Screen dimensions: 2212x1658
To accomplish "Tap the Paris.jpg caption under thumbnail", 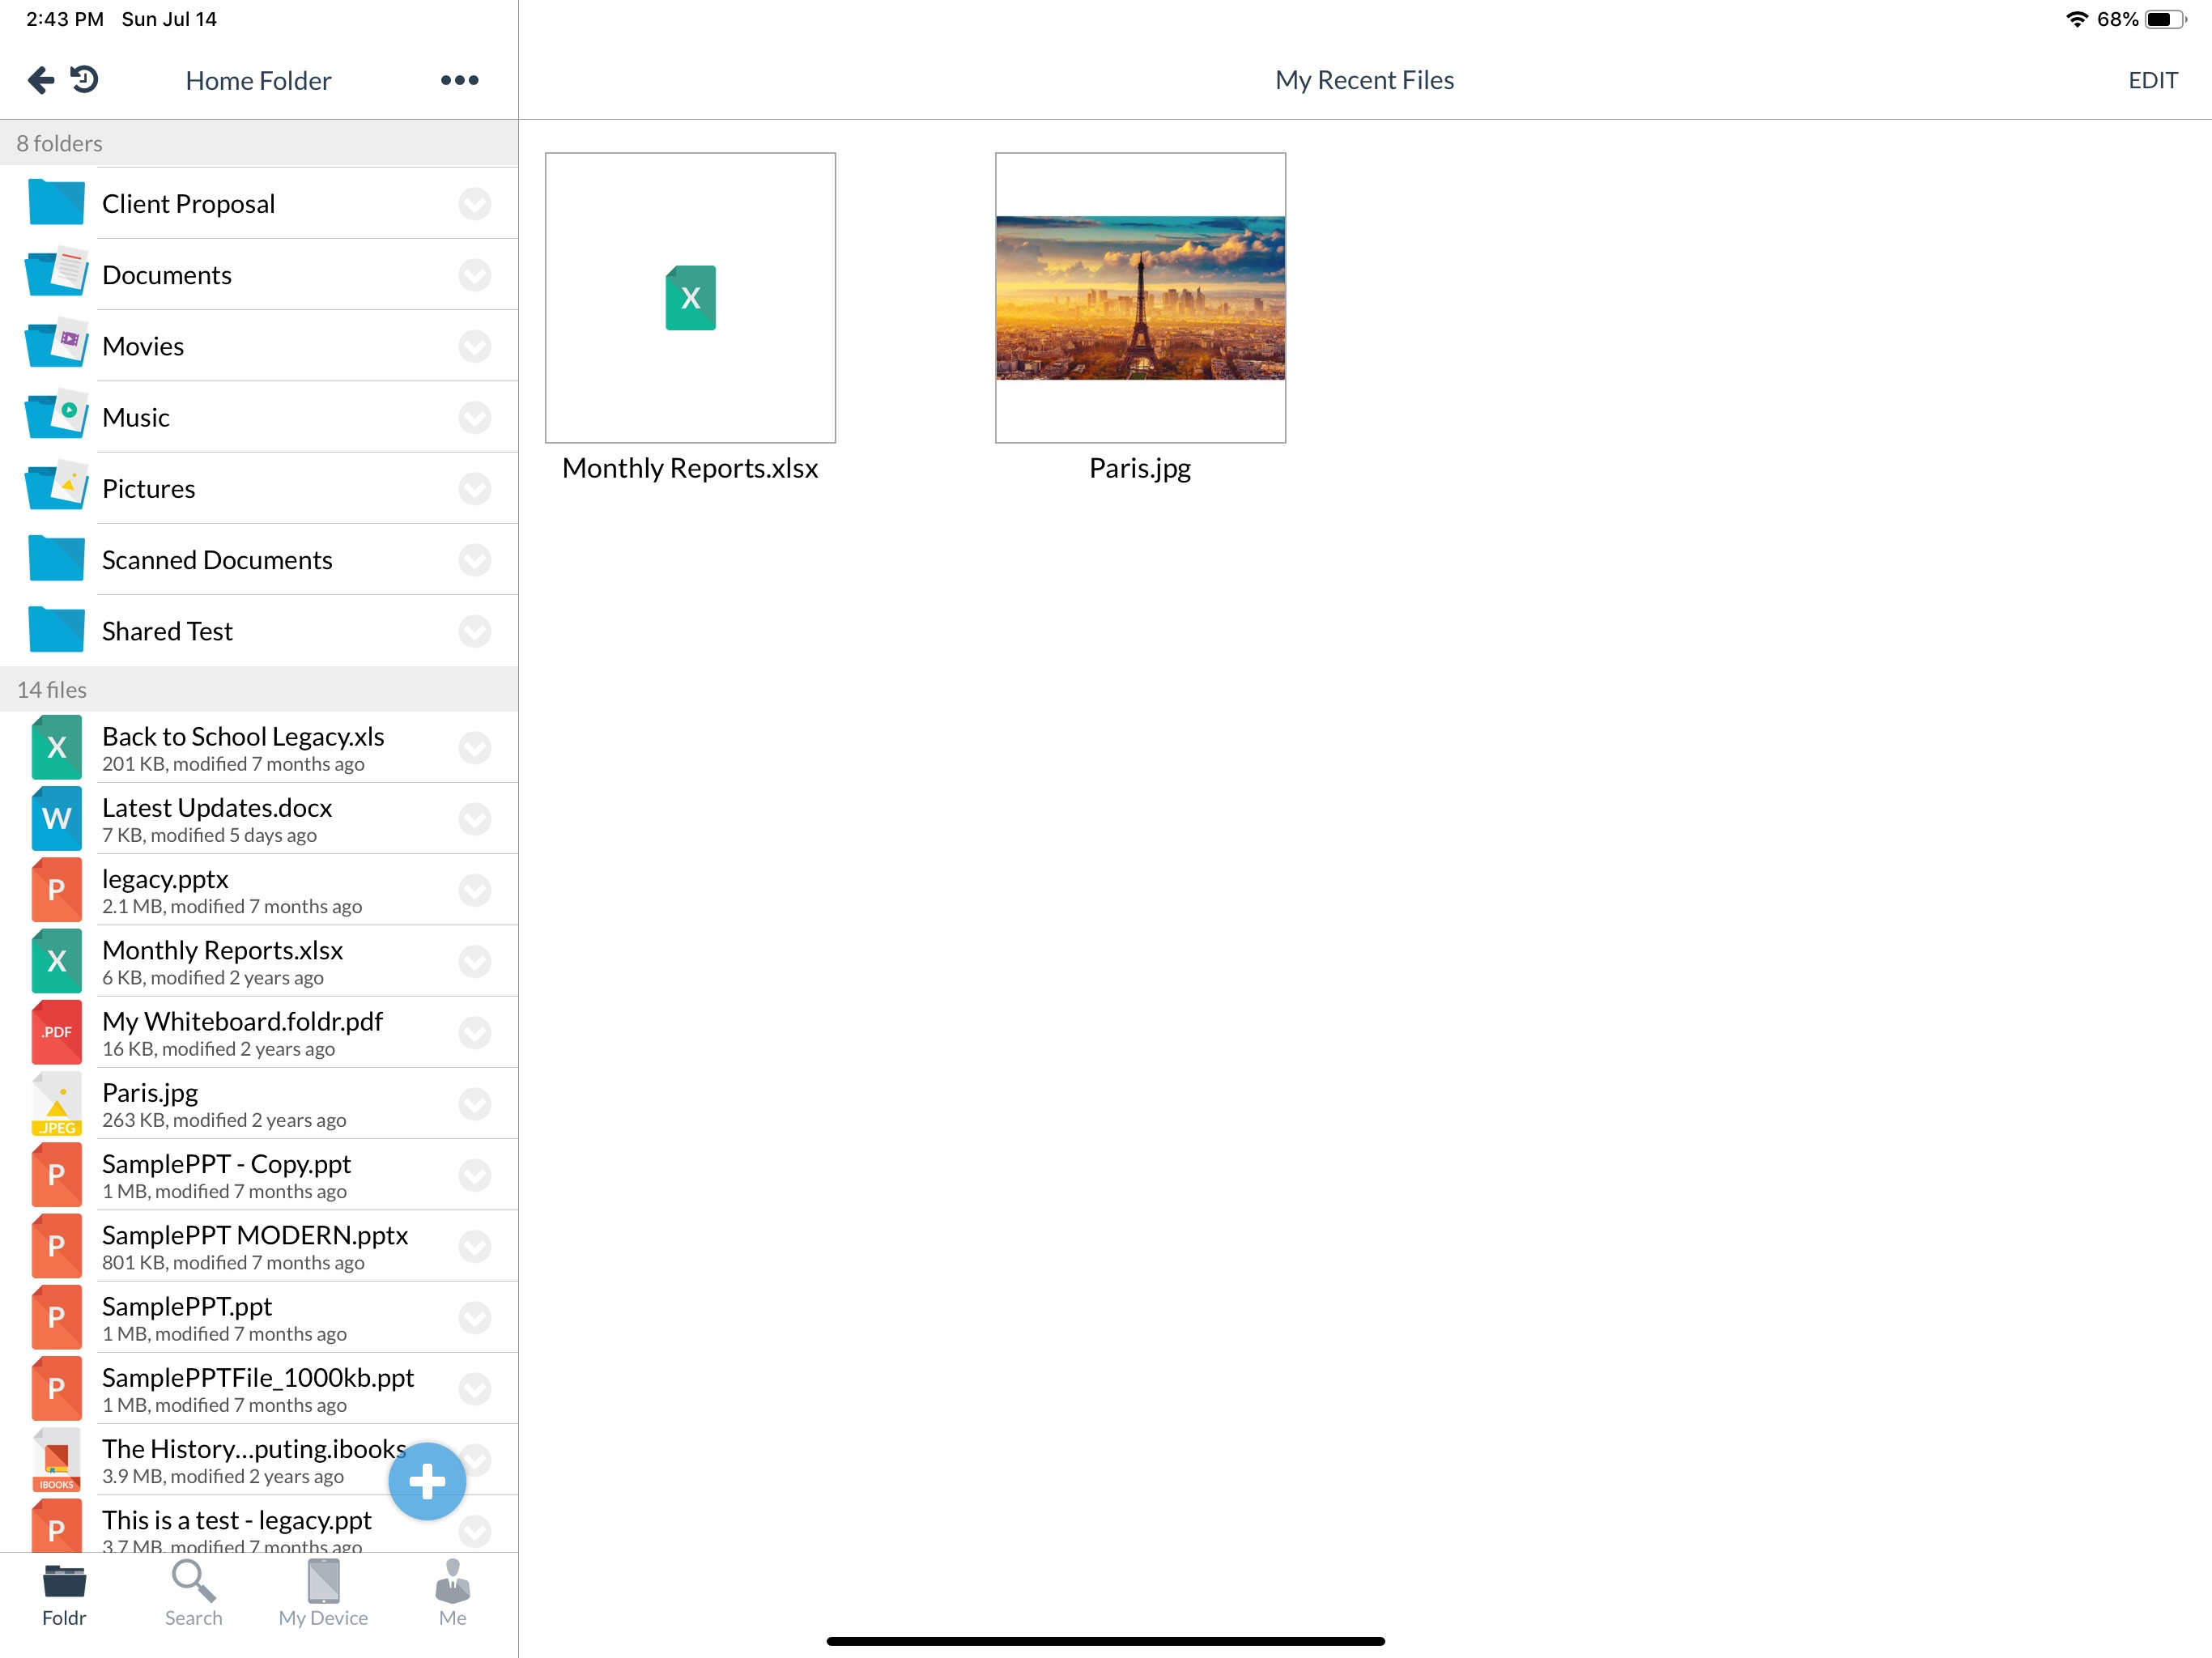I will click(1140, 468).
